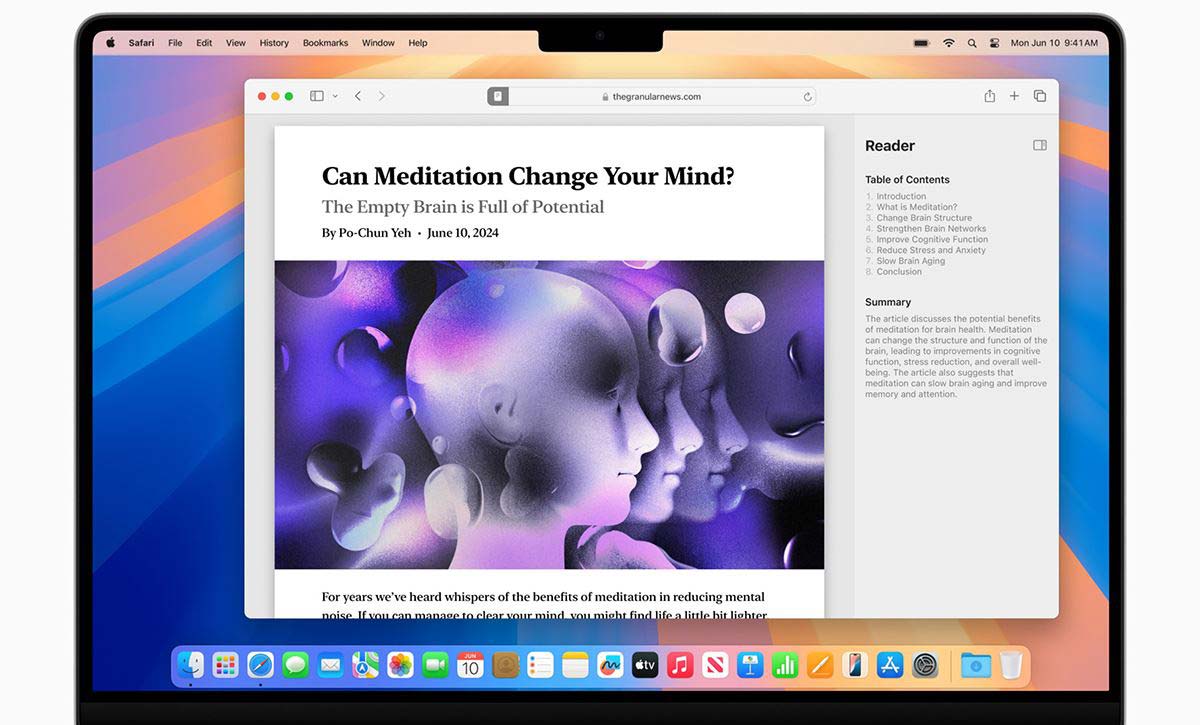The image size is (1200, 725).
Task: Reload the thegranularnews.com page
Action: (807, 96)
